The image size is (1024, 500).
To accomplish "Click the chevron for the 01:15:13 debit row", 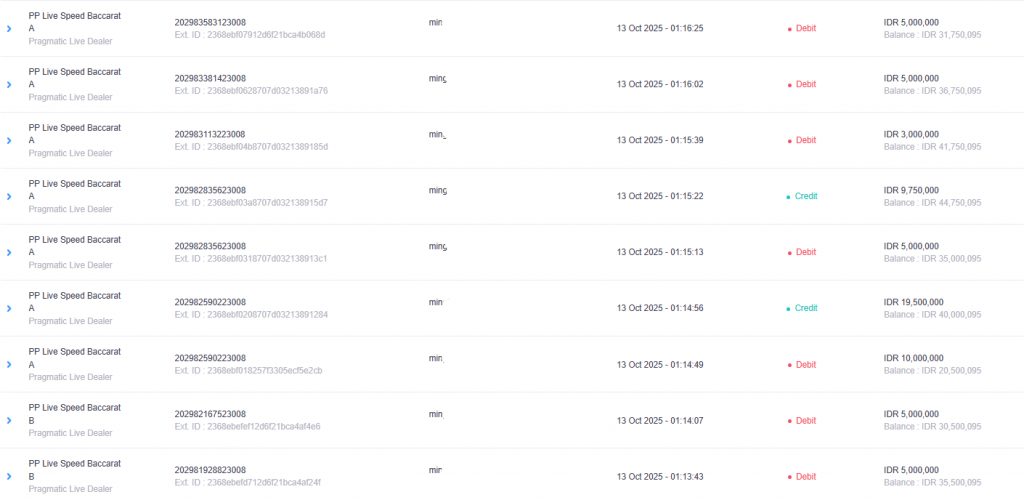I will point(9,253).
